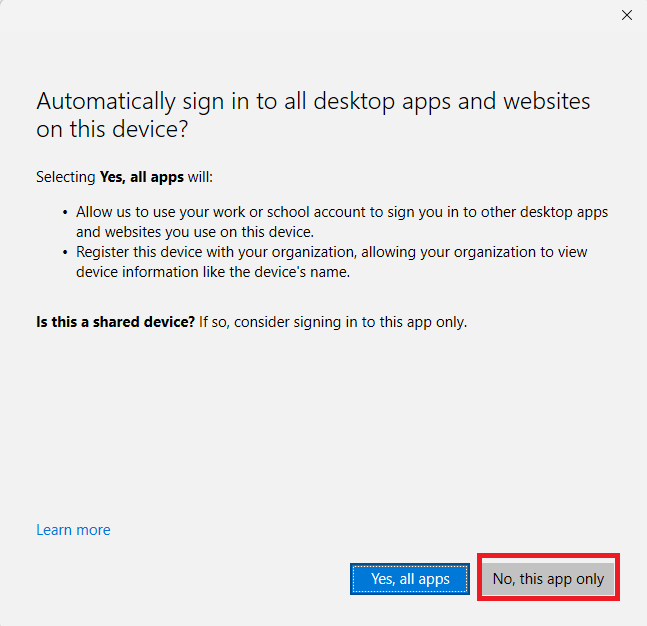Choose "No, this app only"
This screenshot has width=647, height=626.
pyautogui.click(x=548, y=579)
